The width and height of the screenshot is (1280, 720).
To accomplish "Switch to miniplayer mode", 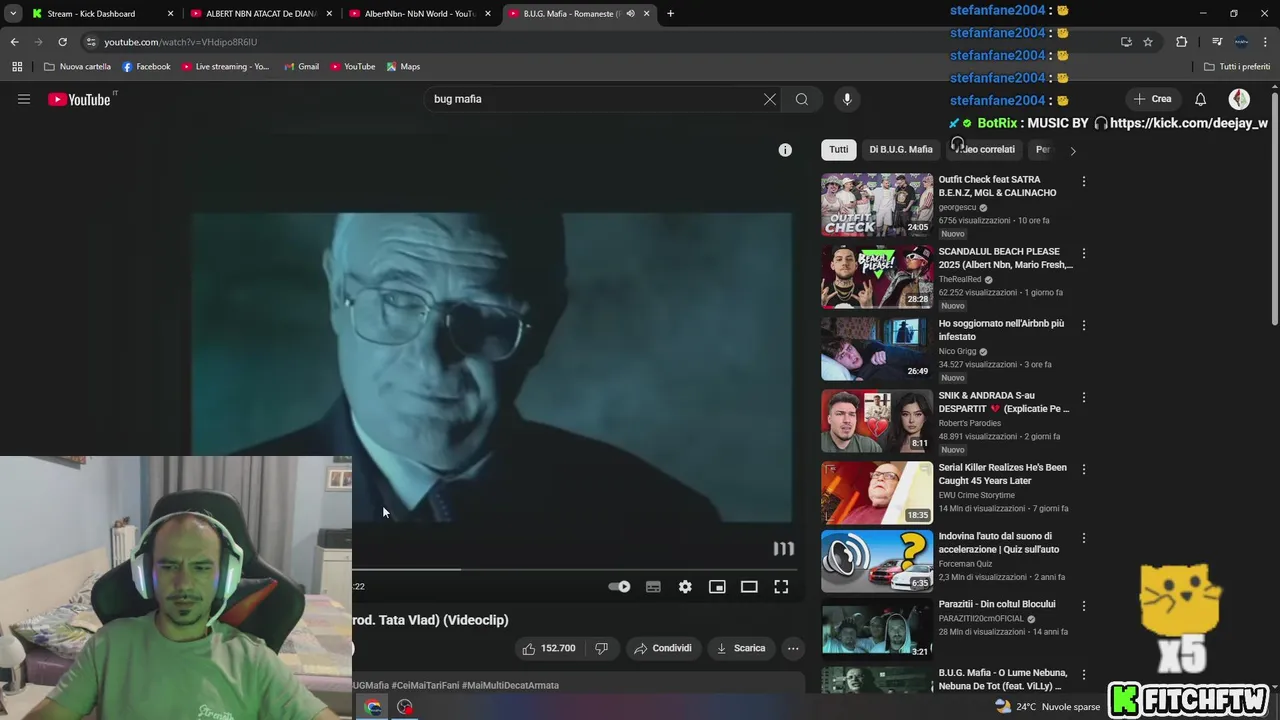I will point(717,587).
